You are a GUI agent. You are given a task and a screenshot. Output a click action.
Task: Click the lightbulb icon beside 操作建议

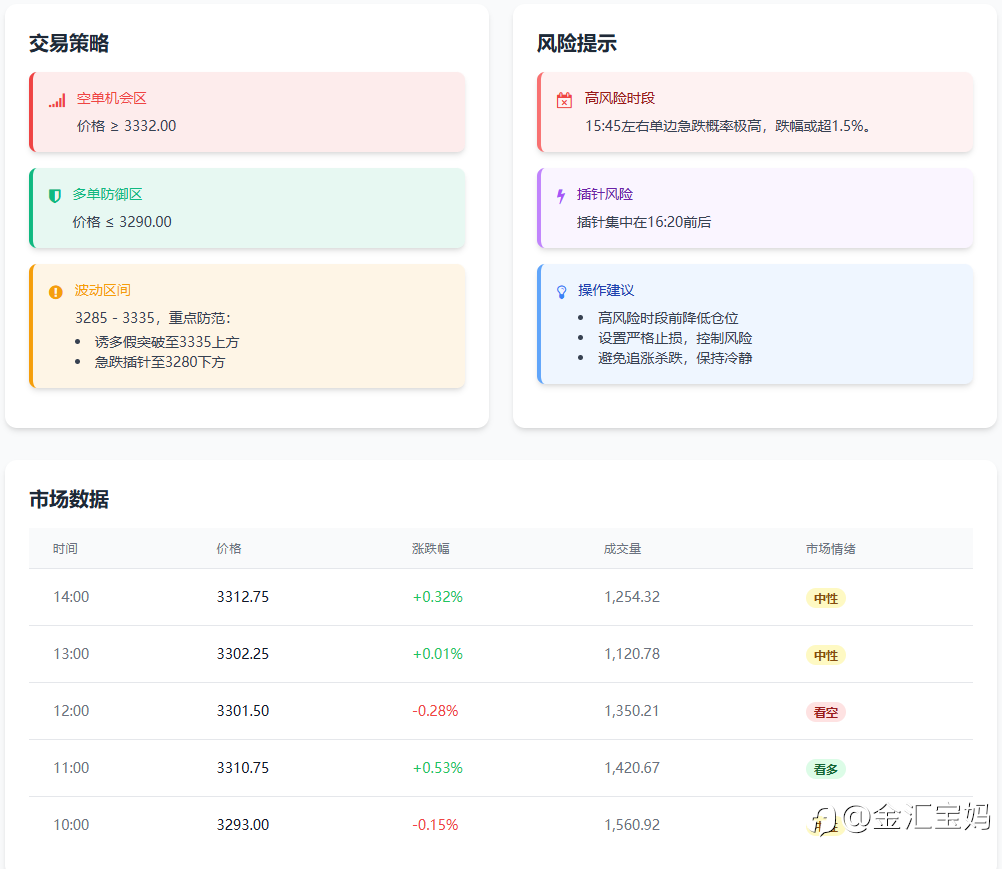[562, 292]
